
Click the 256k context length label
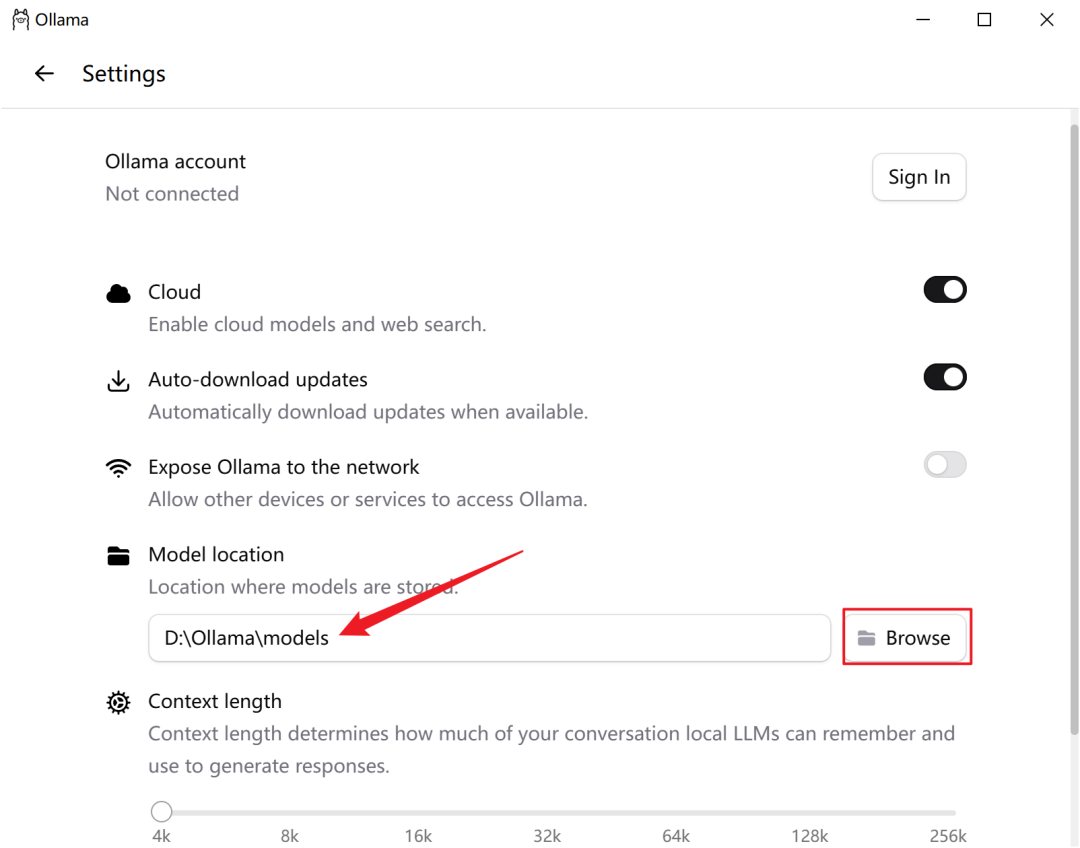948,836
